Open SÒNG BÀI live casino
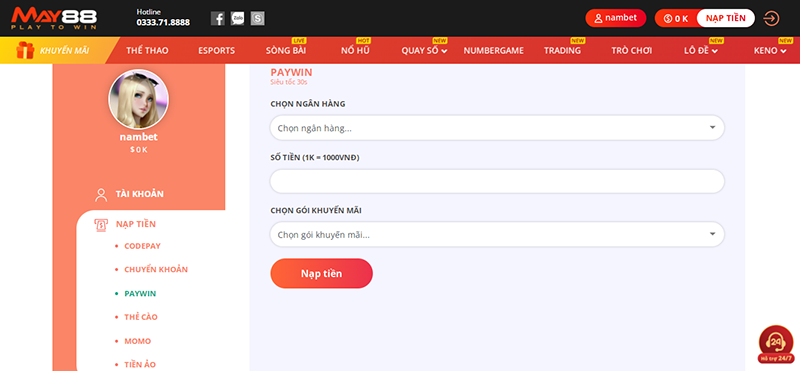The image size is (800, 371). 286,51
